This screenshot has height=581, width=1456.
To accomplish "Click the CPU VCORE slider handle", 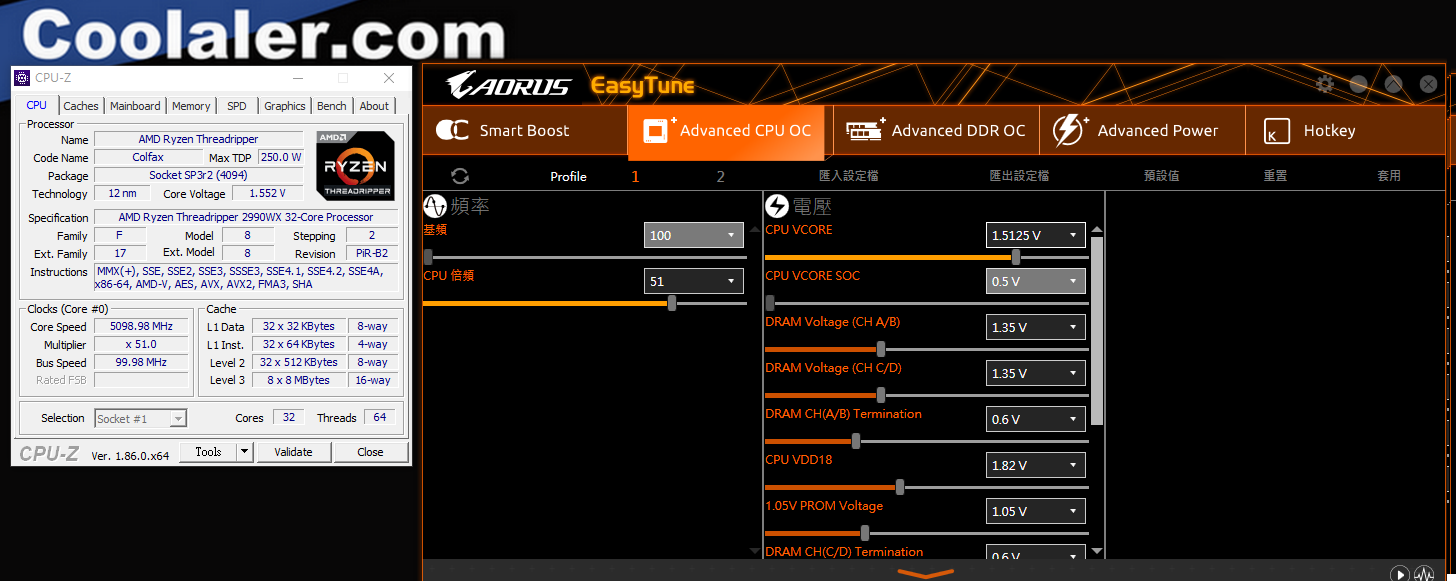I will 1016,257.
